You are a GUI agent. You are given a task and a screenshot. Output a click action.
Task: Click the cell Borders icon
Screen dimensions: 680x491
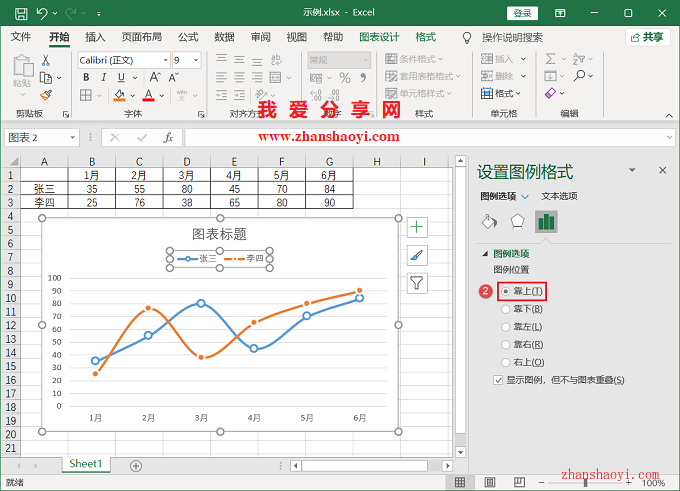pyautogui.click(x=86, y=95)
